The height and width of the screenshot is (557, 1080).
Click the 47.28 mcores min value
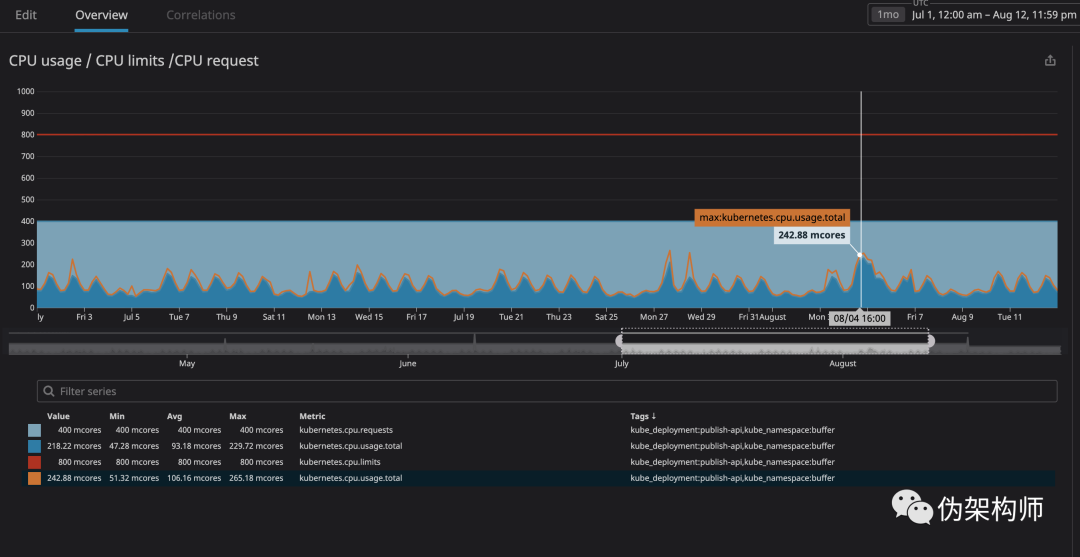click(x=134, y=446)
